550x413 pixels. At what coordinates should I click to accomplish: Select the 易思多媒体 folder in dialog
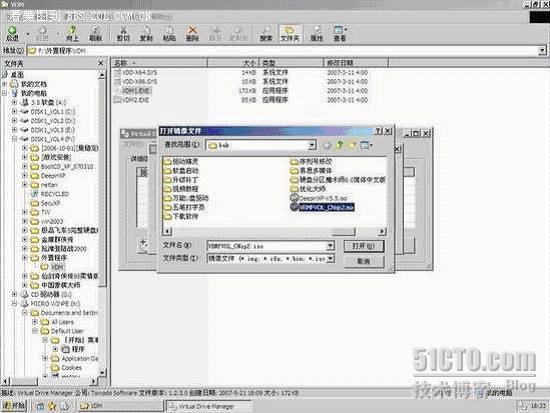[311, 171]
